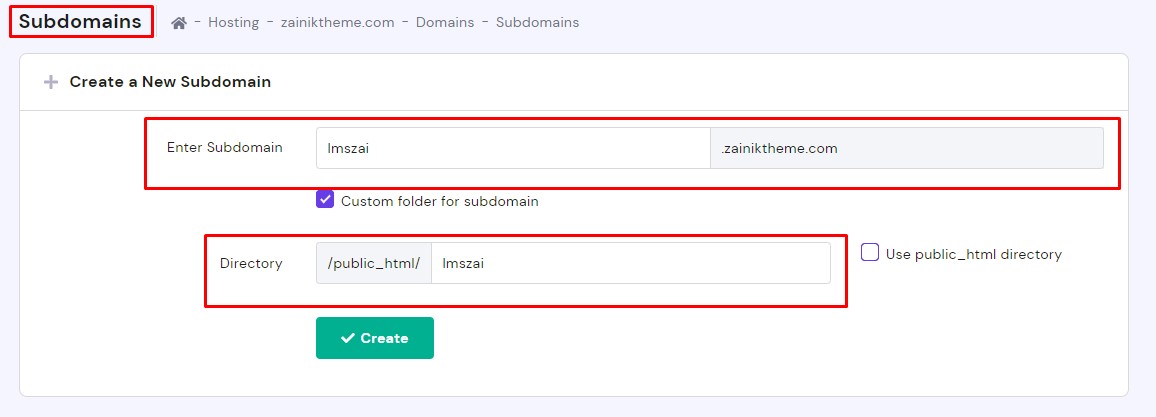Viewport: 1156px width, 417px height.
Task: Click the Directory field label
Action: pyautogui.click(x=251, y=263)
